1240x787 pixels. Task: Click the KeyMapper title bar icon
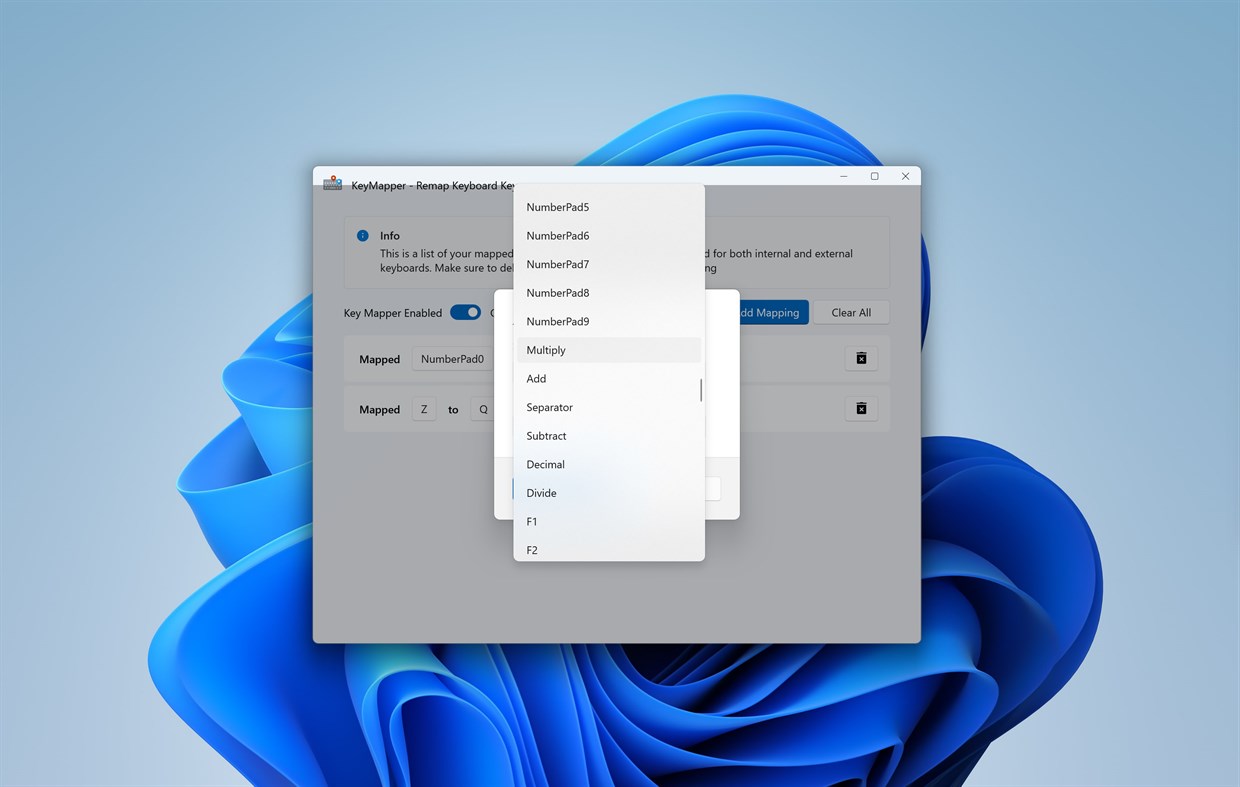point(332,183)
